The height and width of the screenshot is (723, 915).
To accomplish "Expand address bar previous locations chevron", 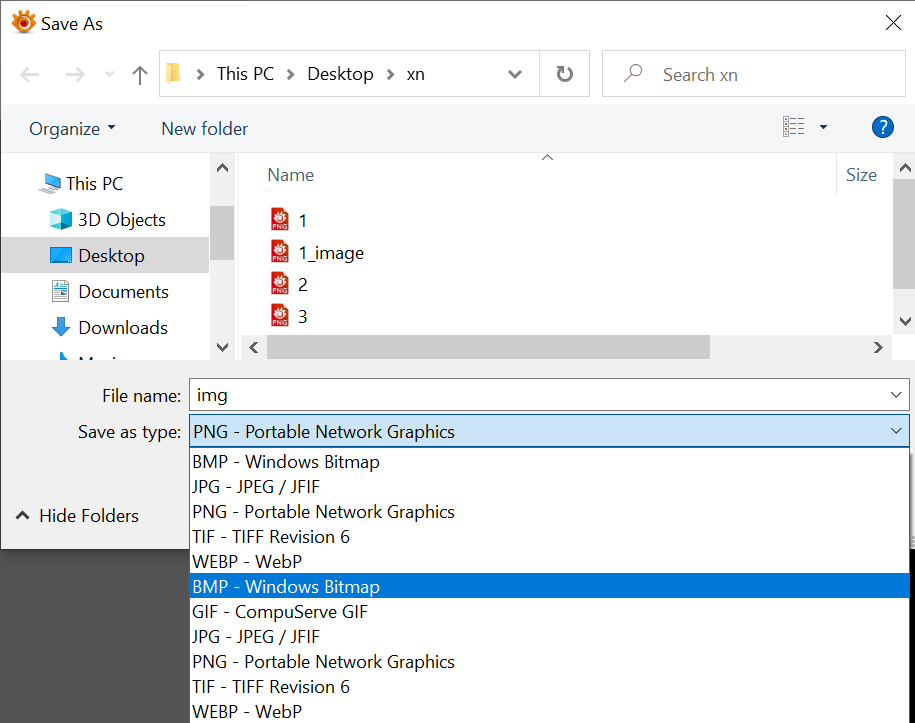I will click(x=515, y=74).
